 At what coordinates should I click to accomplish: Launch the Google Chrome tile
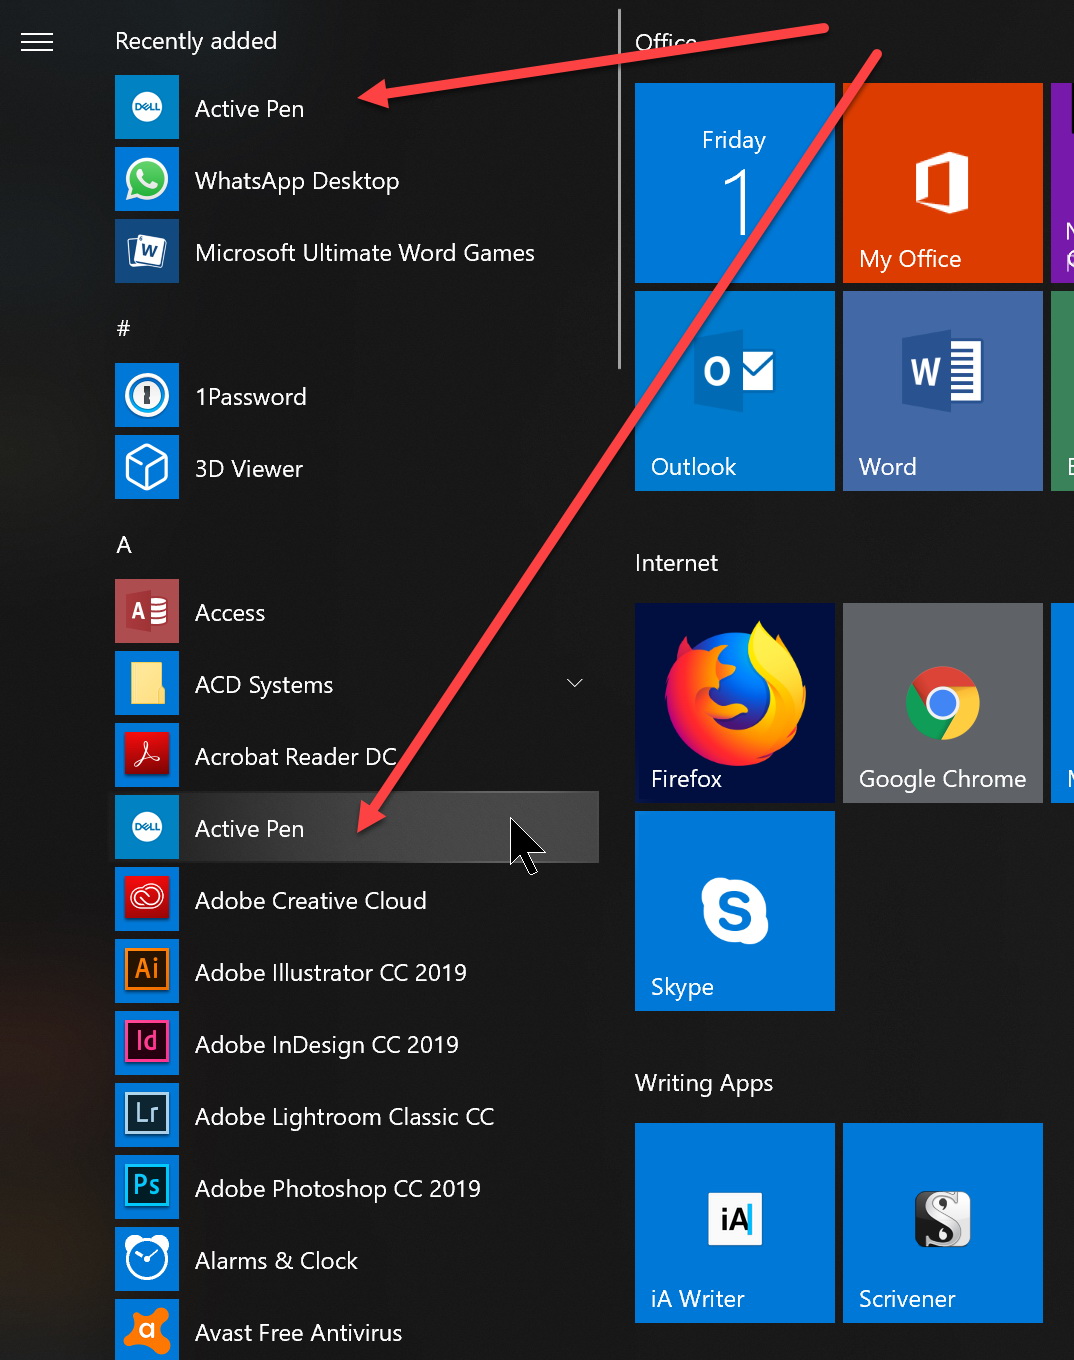pyautogui.click(x=943, y=703)
